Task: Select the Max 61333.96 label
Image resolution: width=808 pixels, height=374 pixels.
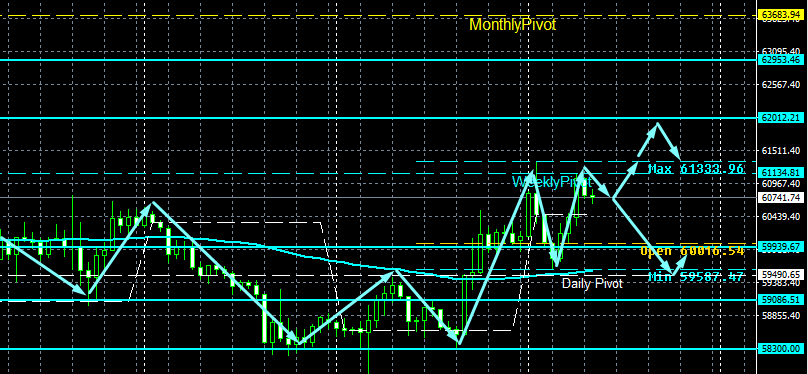Action: pyautogui.click(x=696, y=169)
